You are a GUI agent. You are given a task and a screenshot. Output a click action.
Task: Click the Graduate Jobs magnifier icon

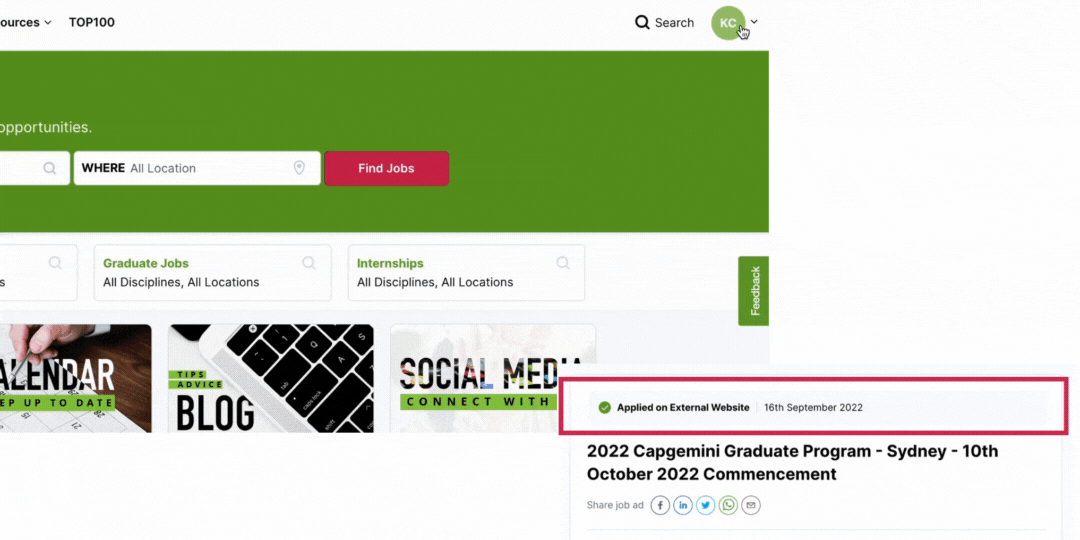(x=309, y=262)
